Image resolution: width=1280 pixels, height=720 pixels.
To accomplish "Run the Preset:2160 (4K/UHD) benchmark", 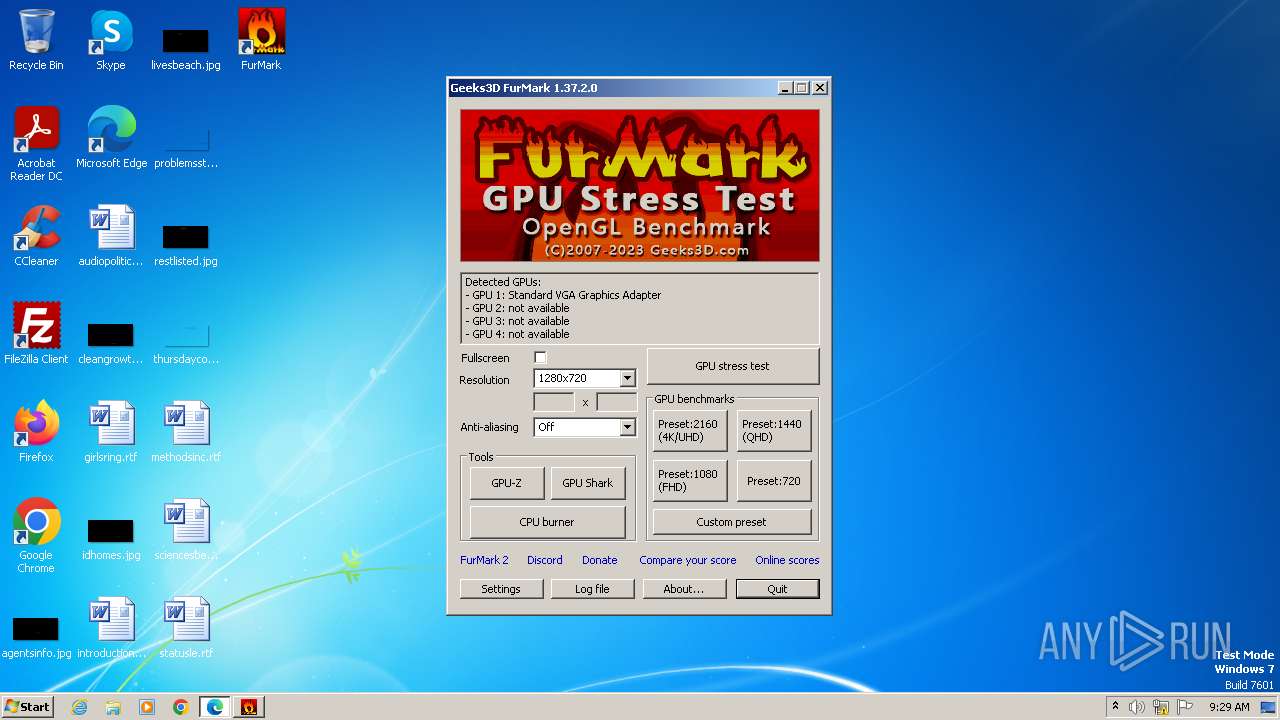I will tap(690, 430).
